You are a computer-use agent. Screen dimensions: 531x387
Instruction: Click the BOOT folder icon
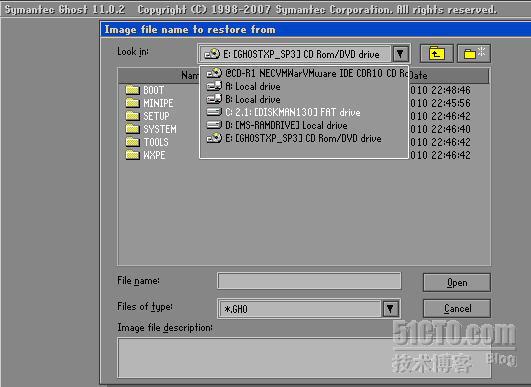click(132, 90)
